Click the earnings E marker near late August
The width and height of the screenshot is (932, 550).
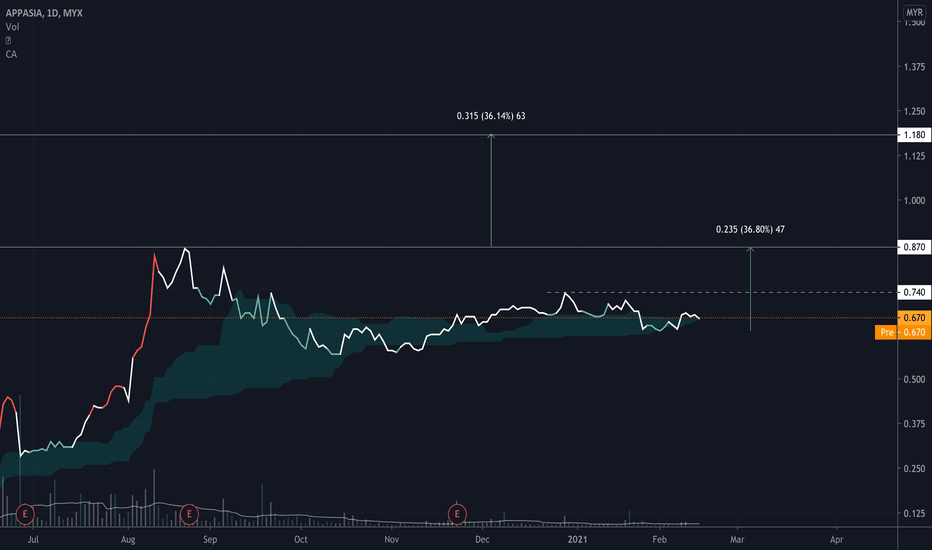pyautogui.click(x=189, y=514)
